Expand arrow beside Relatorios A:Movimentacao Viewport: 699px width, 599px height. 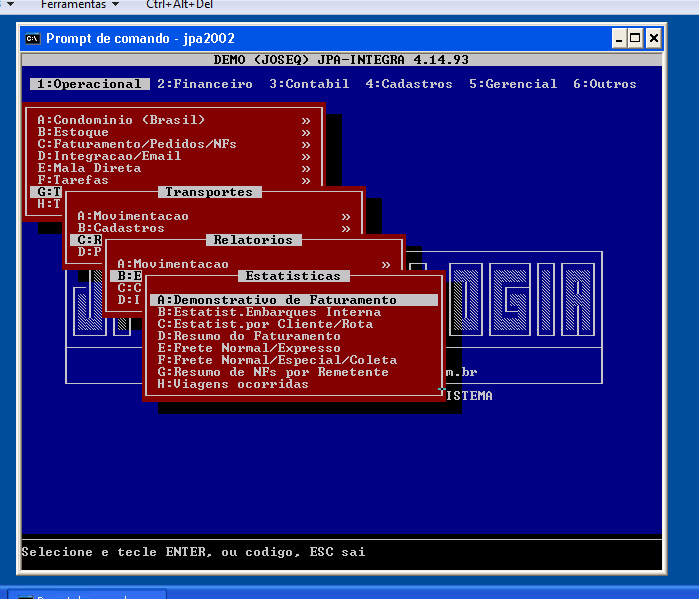point(386,265)
